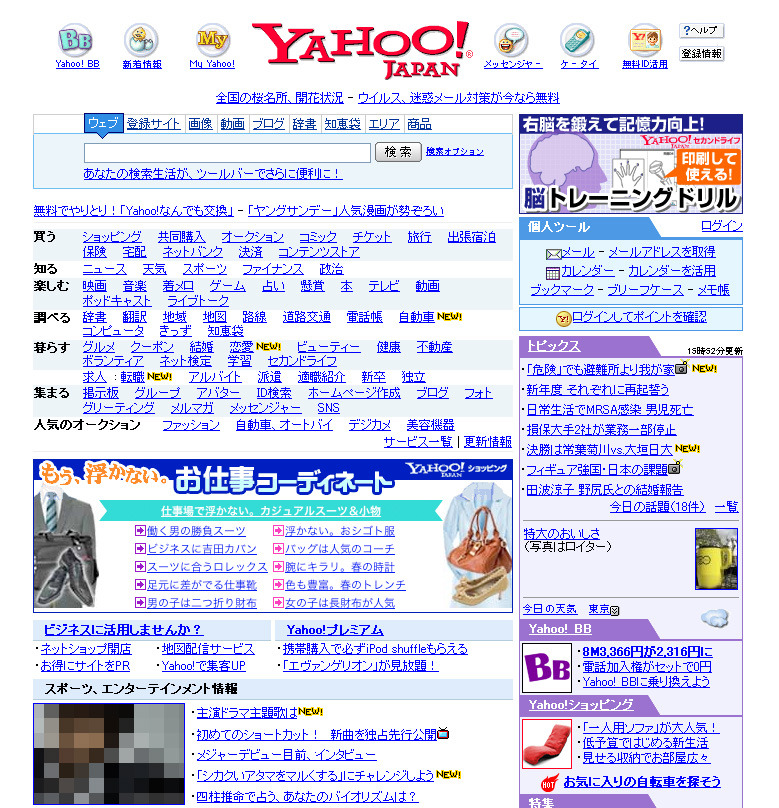The height and width of the screenshot is (808, 779).
Task: Click the Tokyo weather cloud icon
Action: [x=715, y=617]
